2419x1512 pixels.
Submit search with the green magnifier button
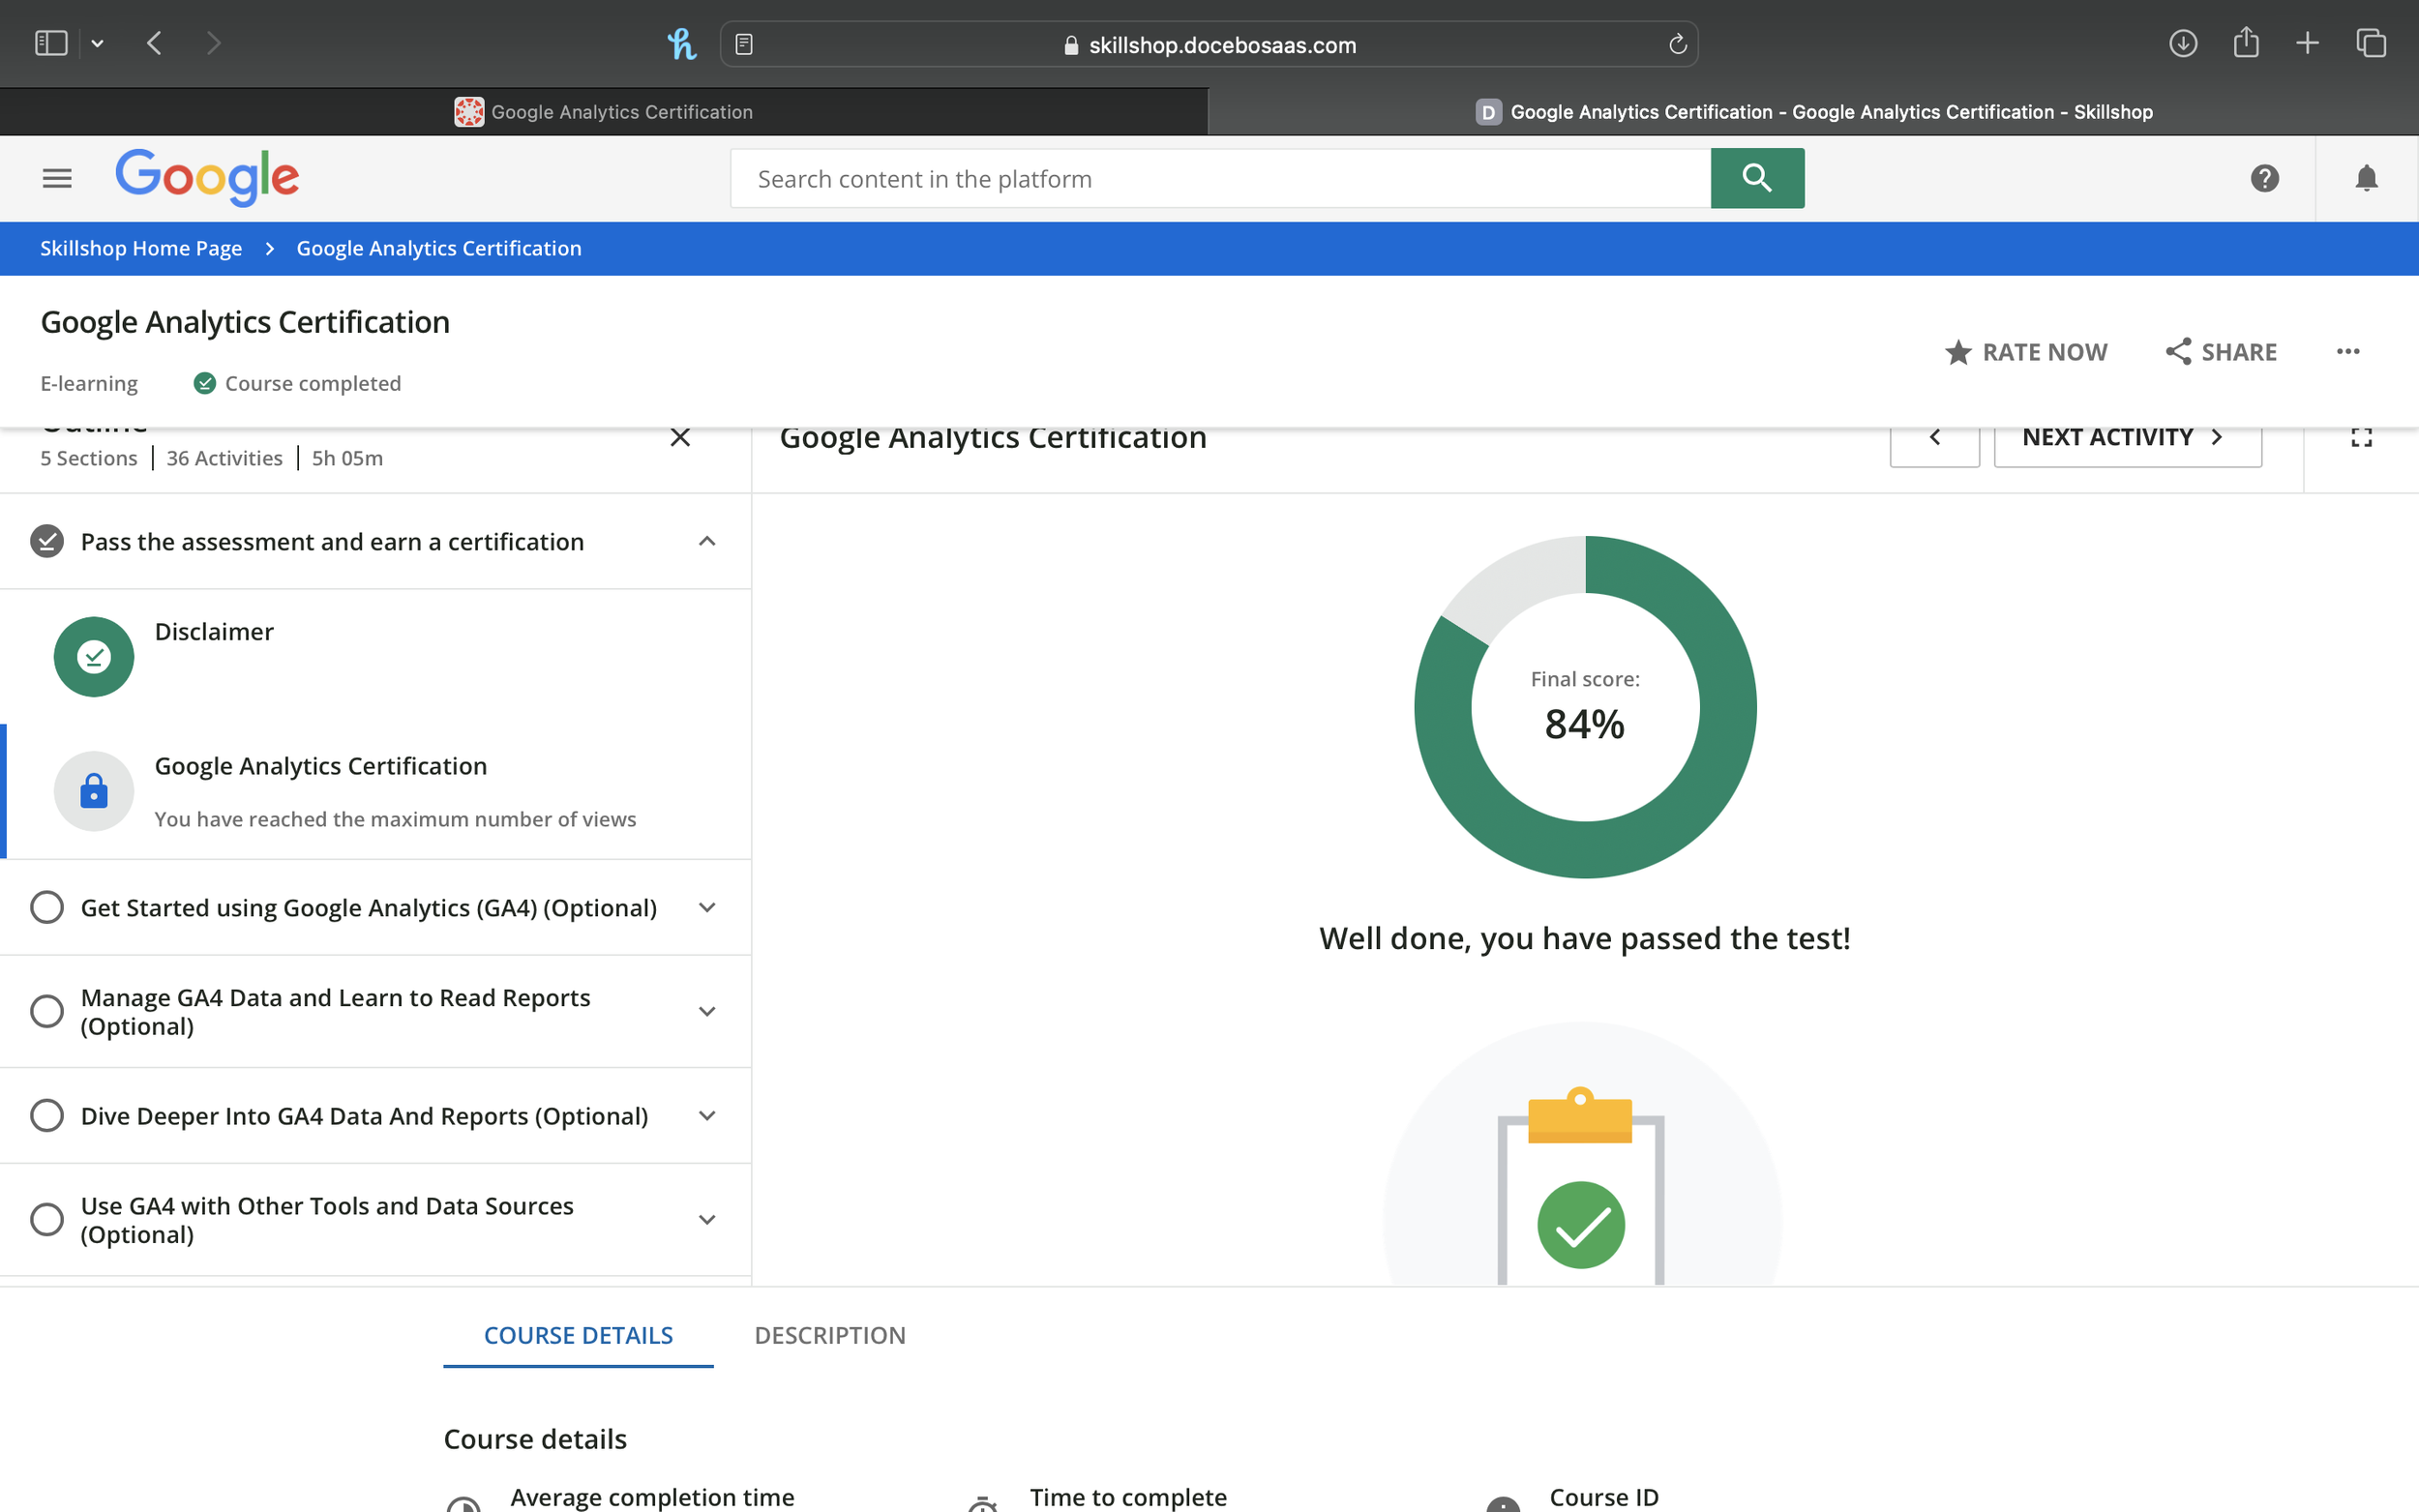point(1757,178)
